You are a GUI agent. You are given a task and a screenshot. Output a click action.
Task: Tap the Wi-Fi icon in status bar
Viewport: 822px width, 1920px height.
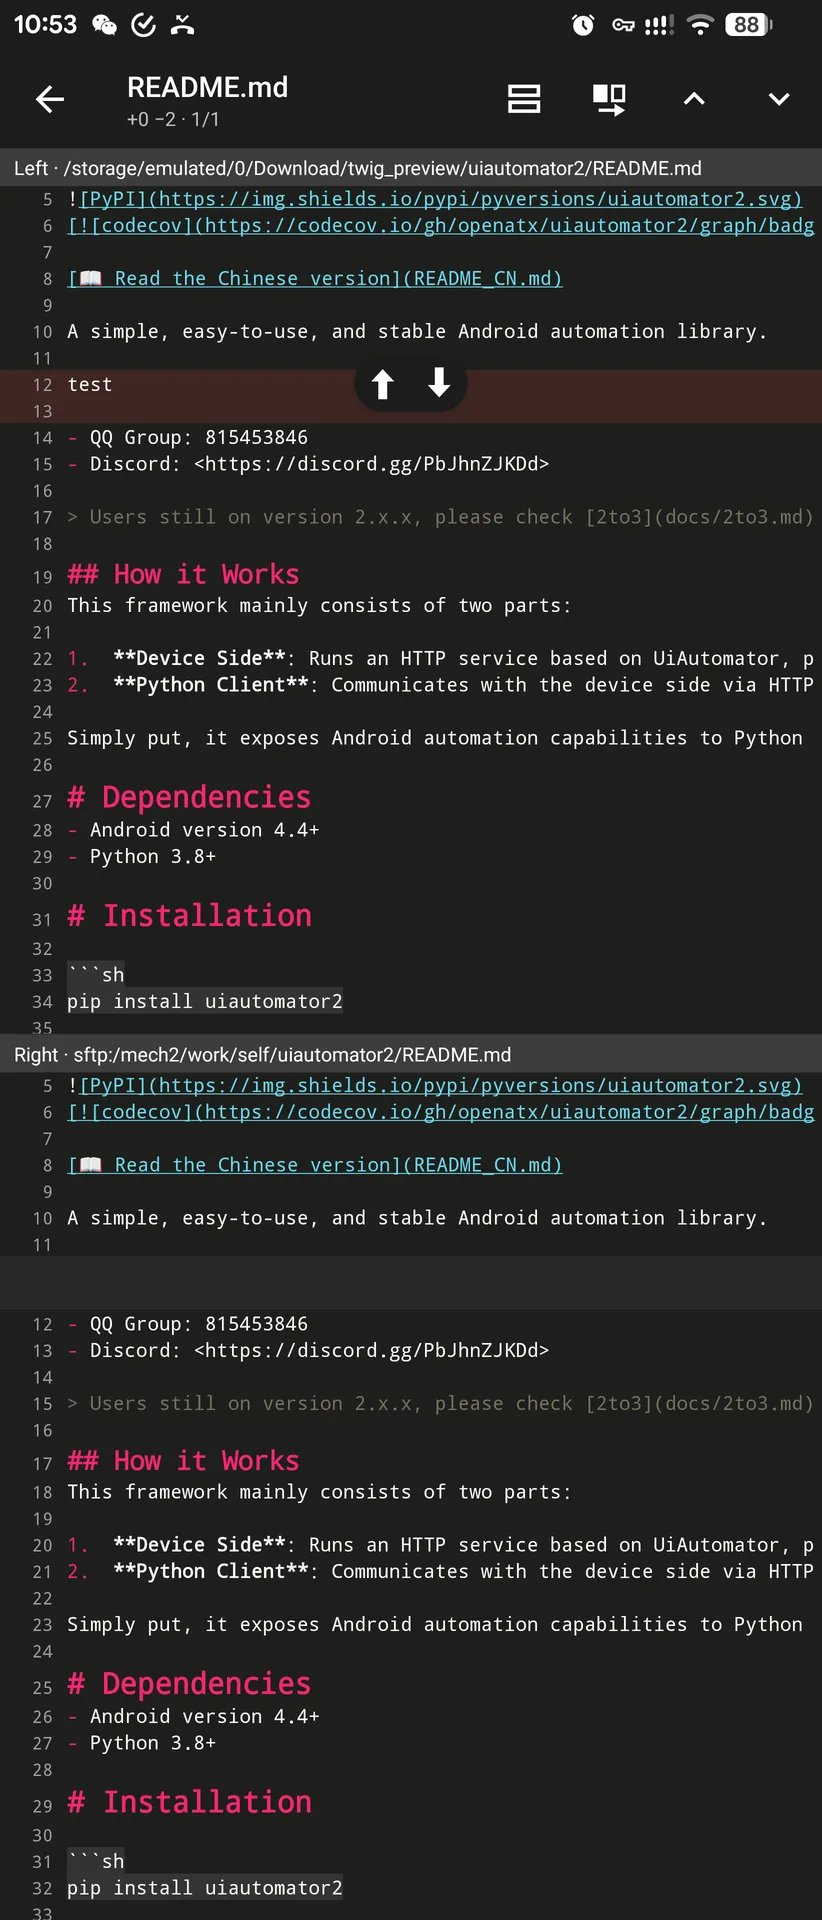(x=701, y=25)
